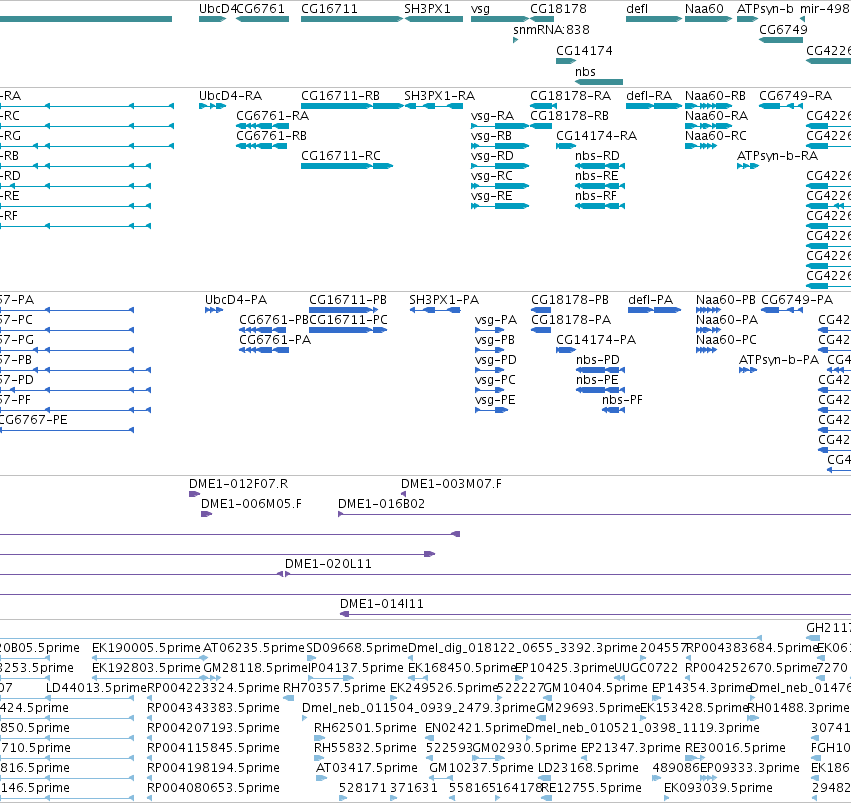Click transcript CG6749-RA label
Viewport: 851px width, 803px height.
point(796,95)
